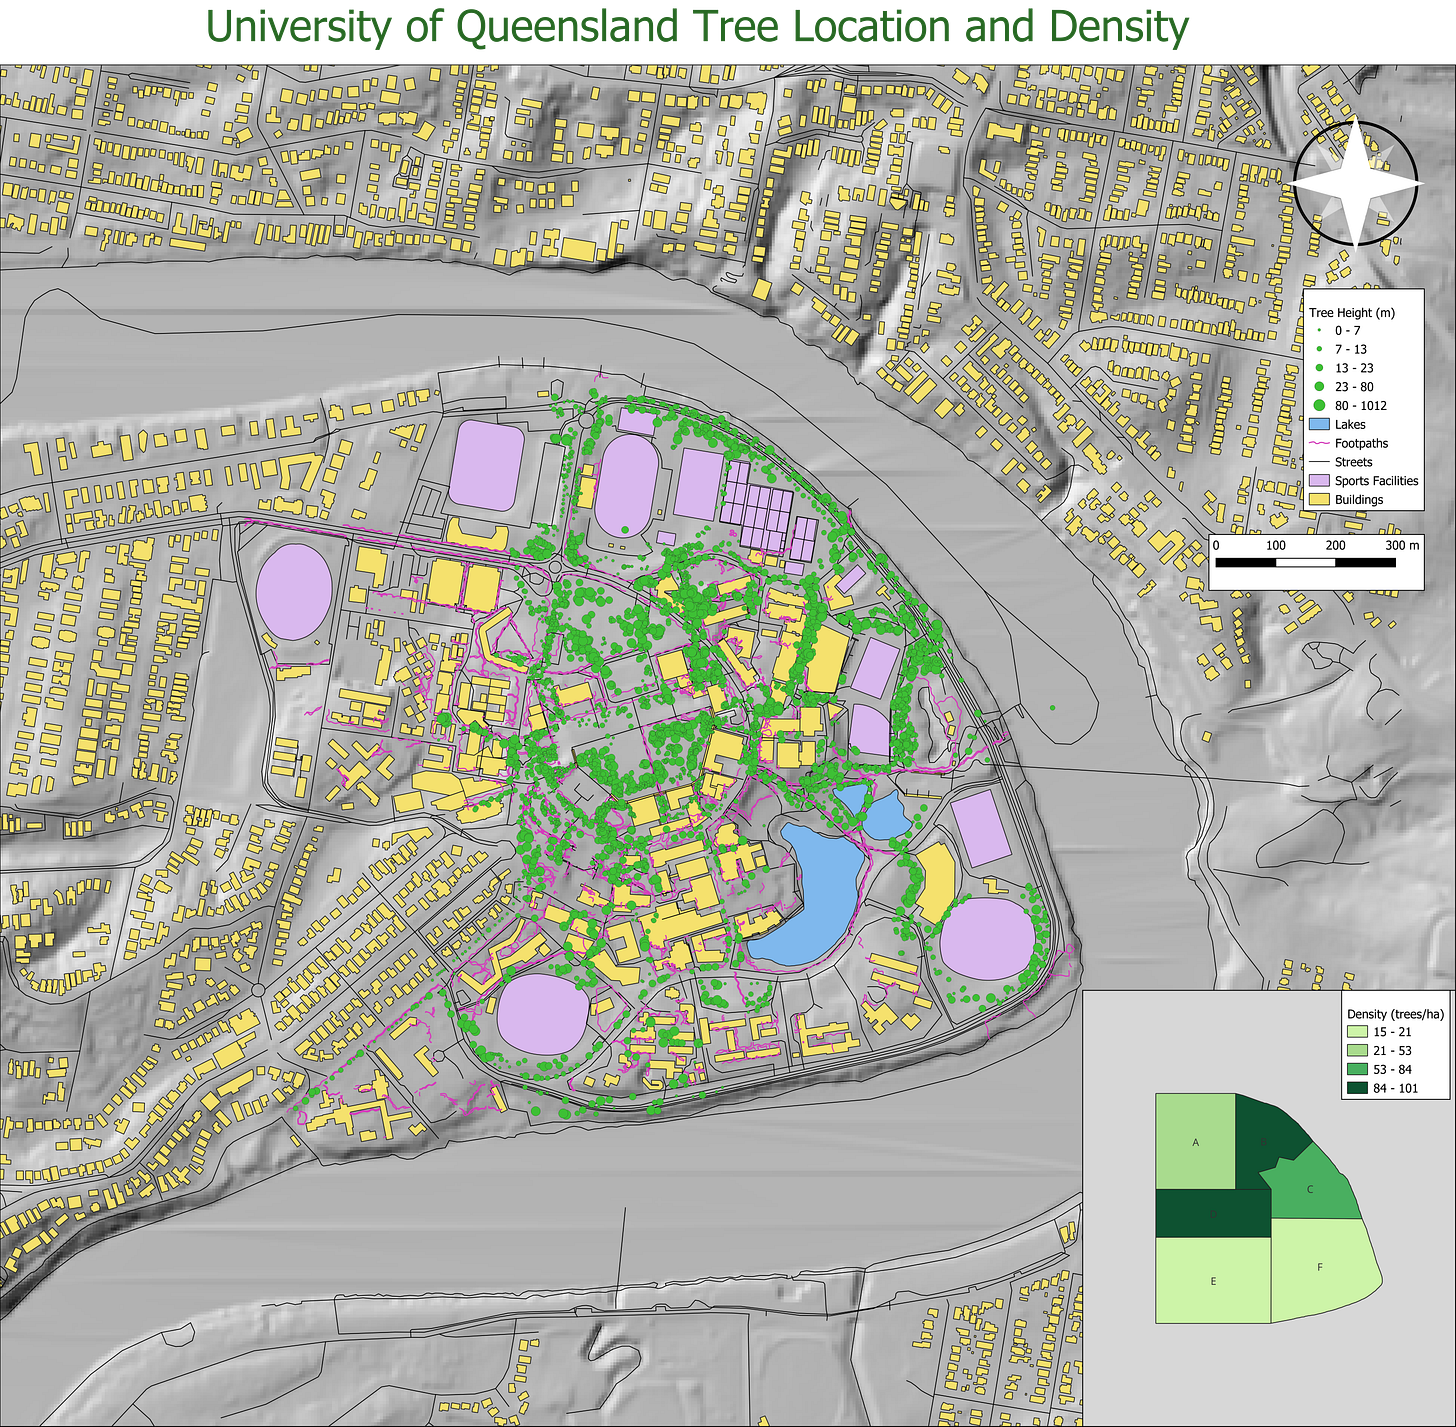Click the white compass rose north arrow
Image resolution: width=1456 pixels, height=1427 pixels.
coord(1356,183)
